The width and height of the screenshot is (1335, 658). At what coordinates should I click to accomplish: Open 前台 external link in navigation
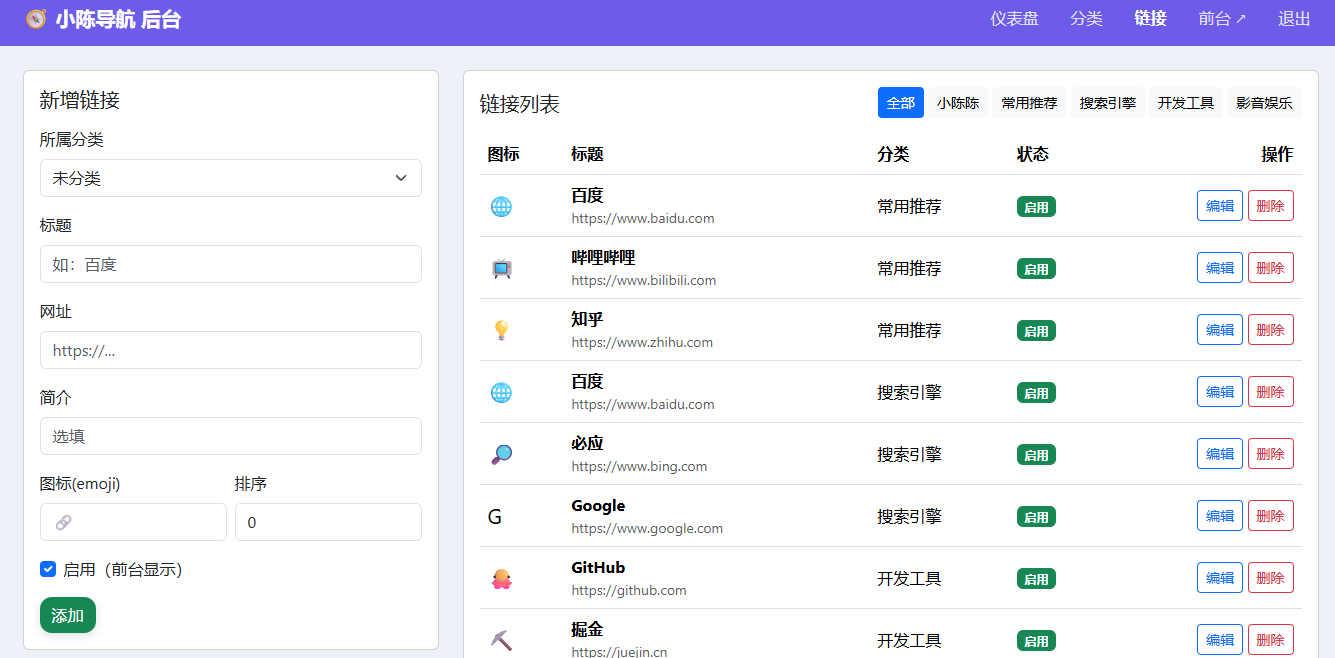click(1222, 19)
